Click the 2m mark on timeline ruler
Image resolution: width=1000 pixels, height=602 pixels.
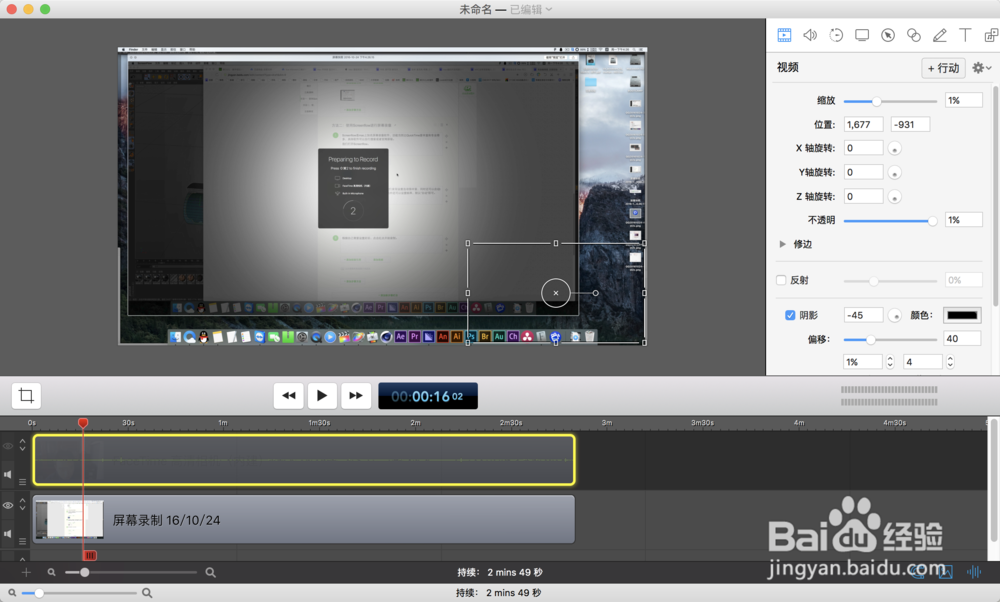click(x=415, y=423)
